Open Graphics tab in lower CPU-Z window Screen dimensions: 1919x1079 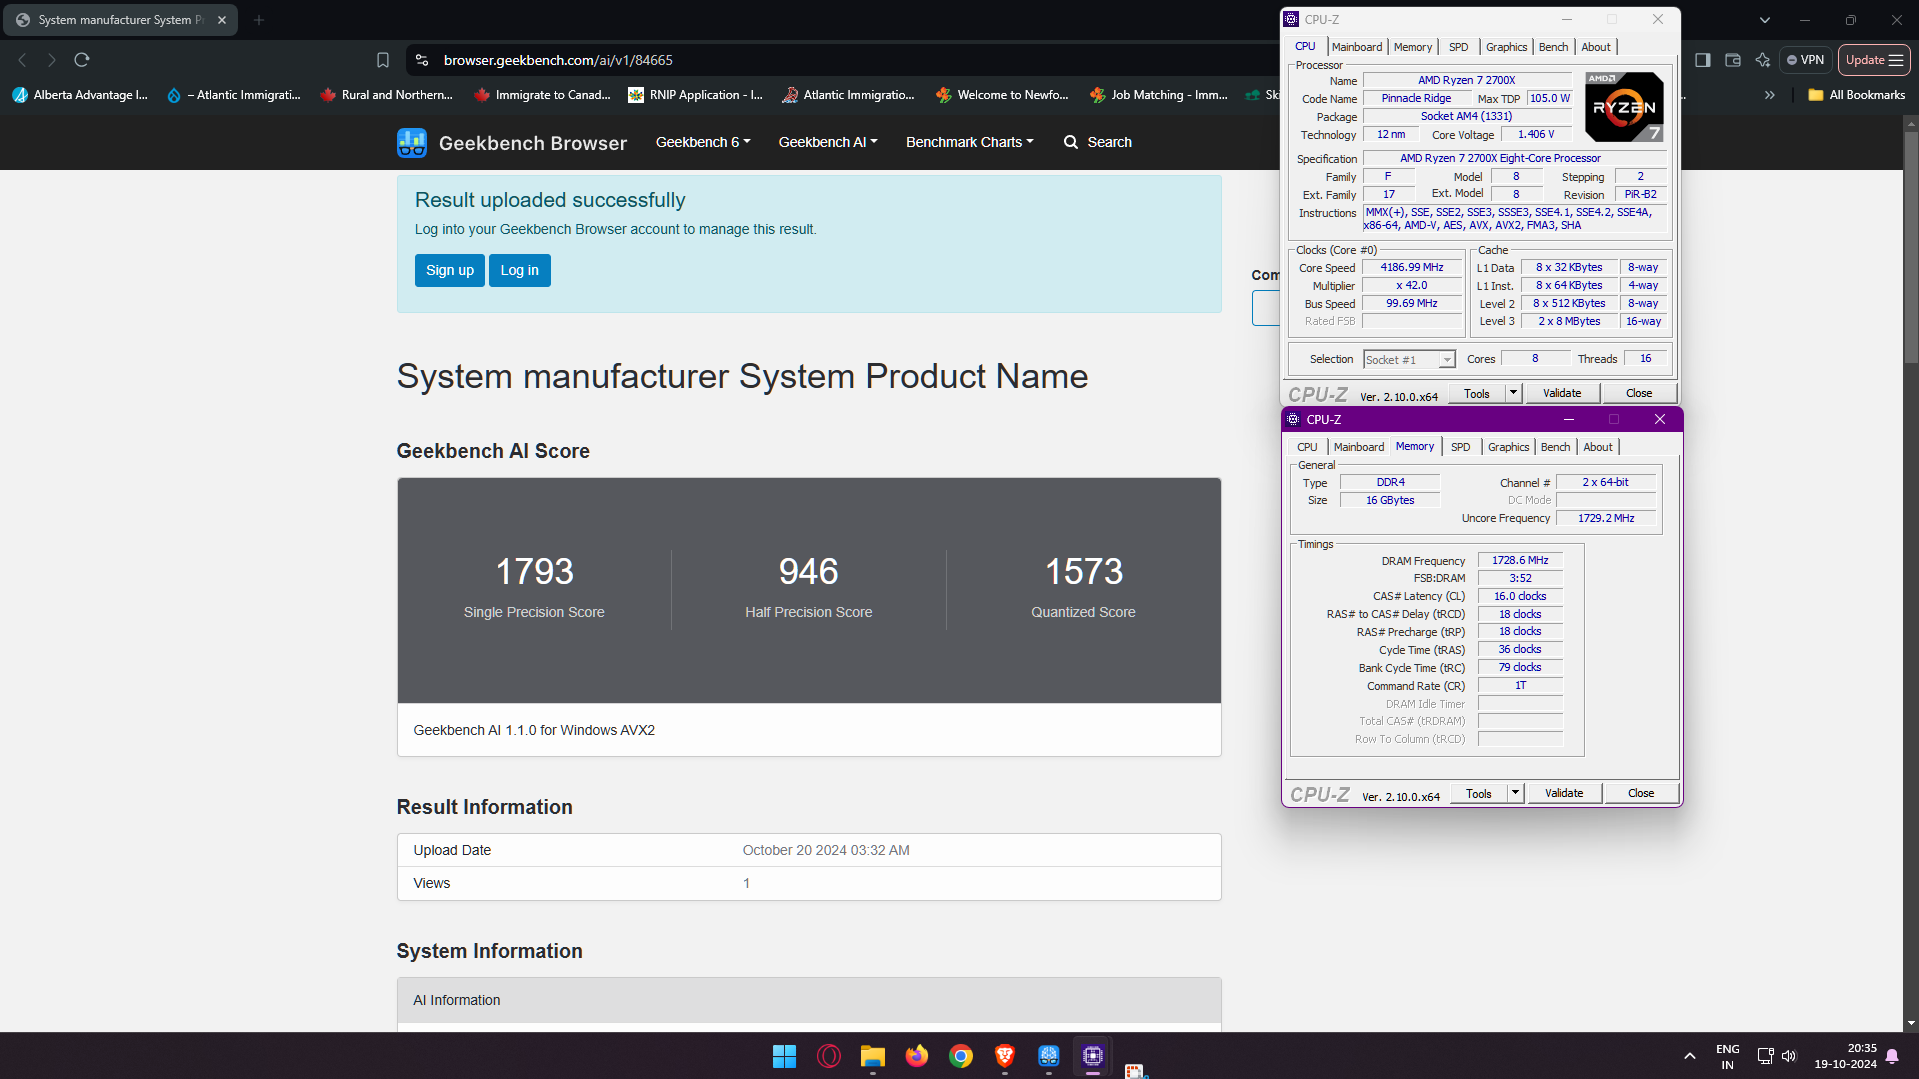pyautogui.click(x=1508, y=447)
